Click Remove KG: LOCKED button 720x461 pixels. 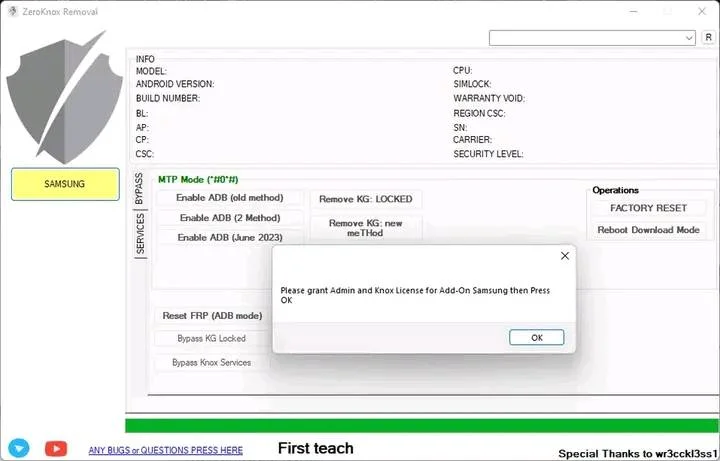pyautogui.click(x=366, y=199)
